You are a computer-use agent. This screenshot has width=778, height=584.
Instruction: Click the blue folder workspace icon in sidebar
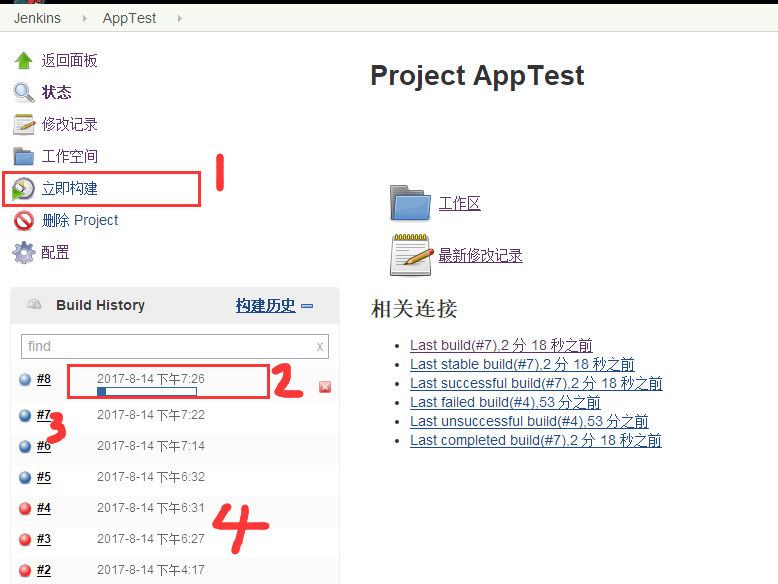23,156
